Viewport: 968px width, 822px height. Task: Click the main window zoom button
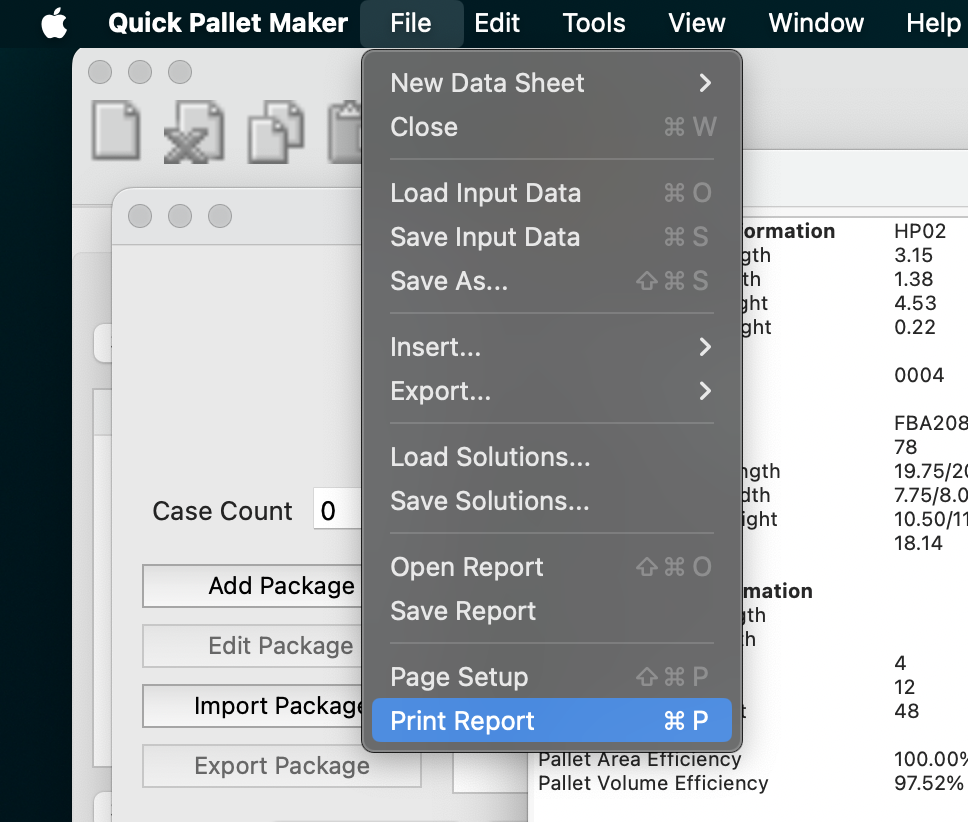[x=180, y=72]
